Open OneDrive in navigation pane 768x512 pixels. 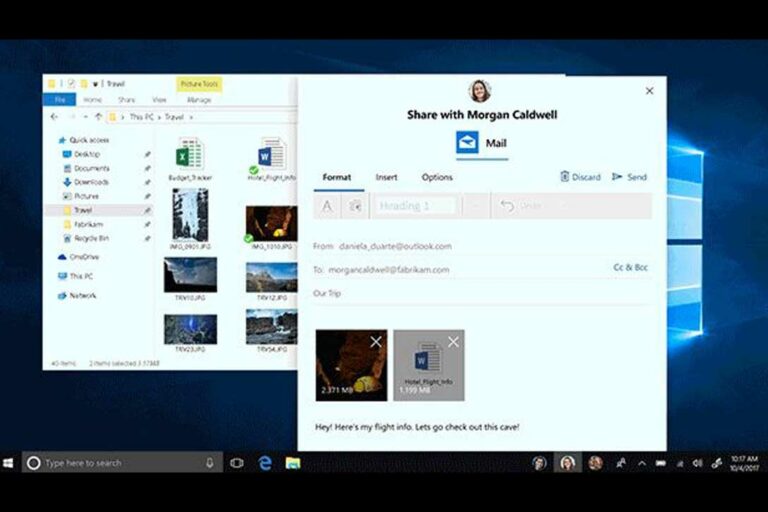click(x=78, y=257)
